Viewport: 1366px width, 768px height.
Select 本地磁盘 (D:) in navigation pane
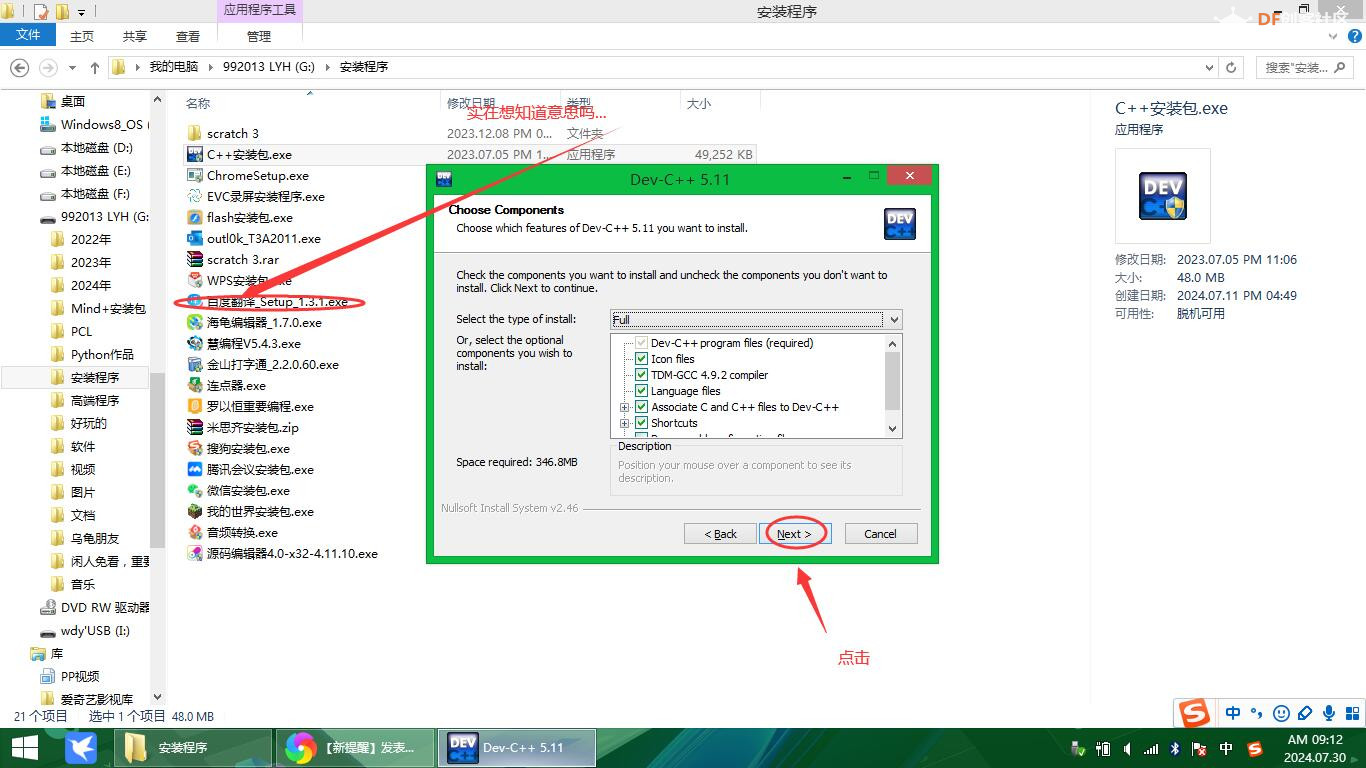point(96,148)
